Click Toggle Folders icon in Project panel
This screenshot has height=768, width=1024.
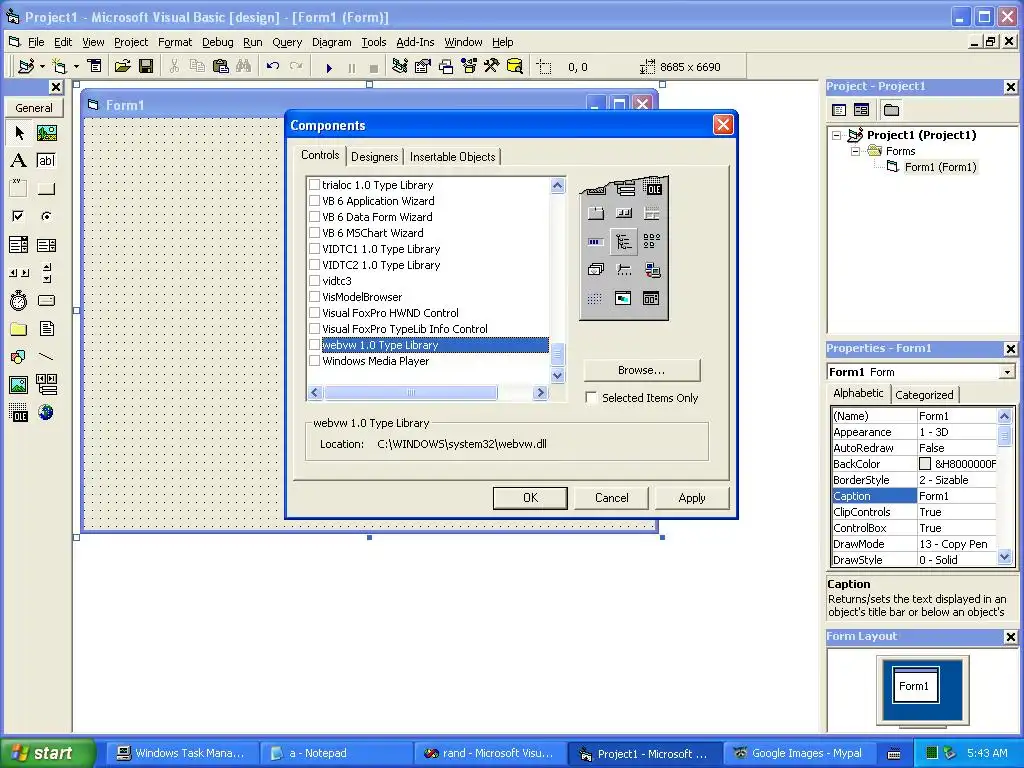[891, 110]
